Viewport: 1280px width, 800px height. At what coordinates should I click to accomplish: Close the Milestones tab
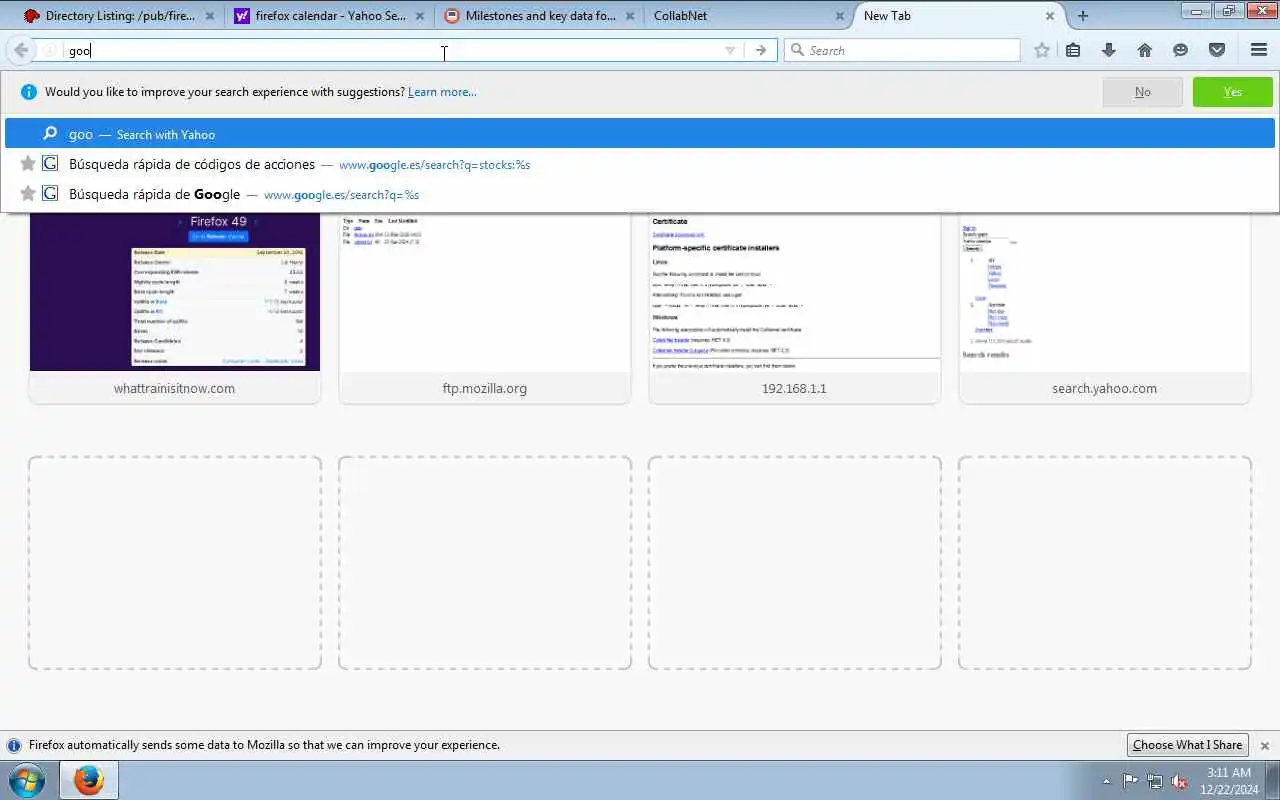[x=630, y=16]
